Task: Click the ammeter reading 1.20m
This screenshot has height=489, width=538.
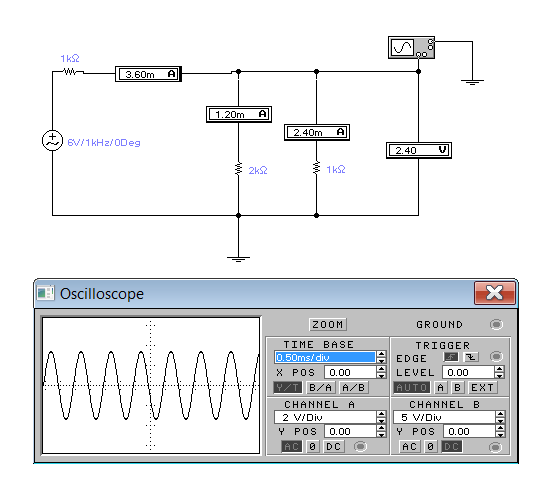Action: click(x=239, y=114)
